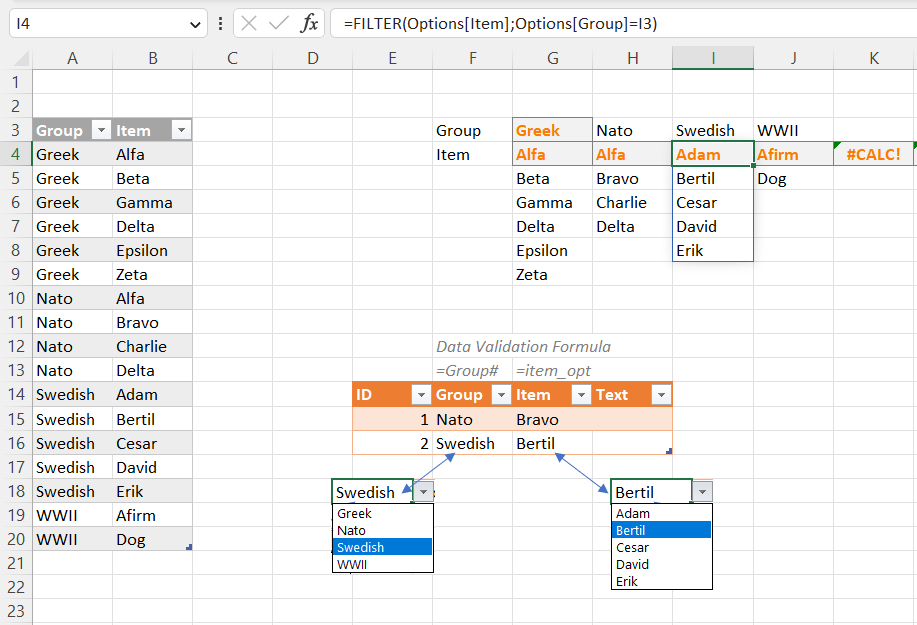Select column I by its header

coord(713,58)
